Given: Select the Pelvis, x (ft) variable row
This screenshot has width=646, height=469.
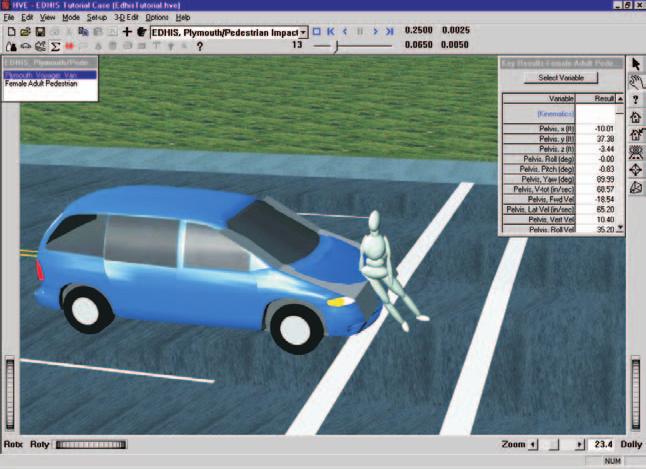Looking at the screenshot, I should tap(559, 129).
